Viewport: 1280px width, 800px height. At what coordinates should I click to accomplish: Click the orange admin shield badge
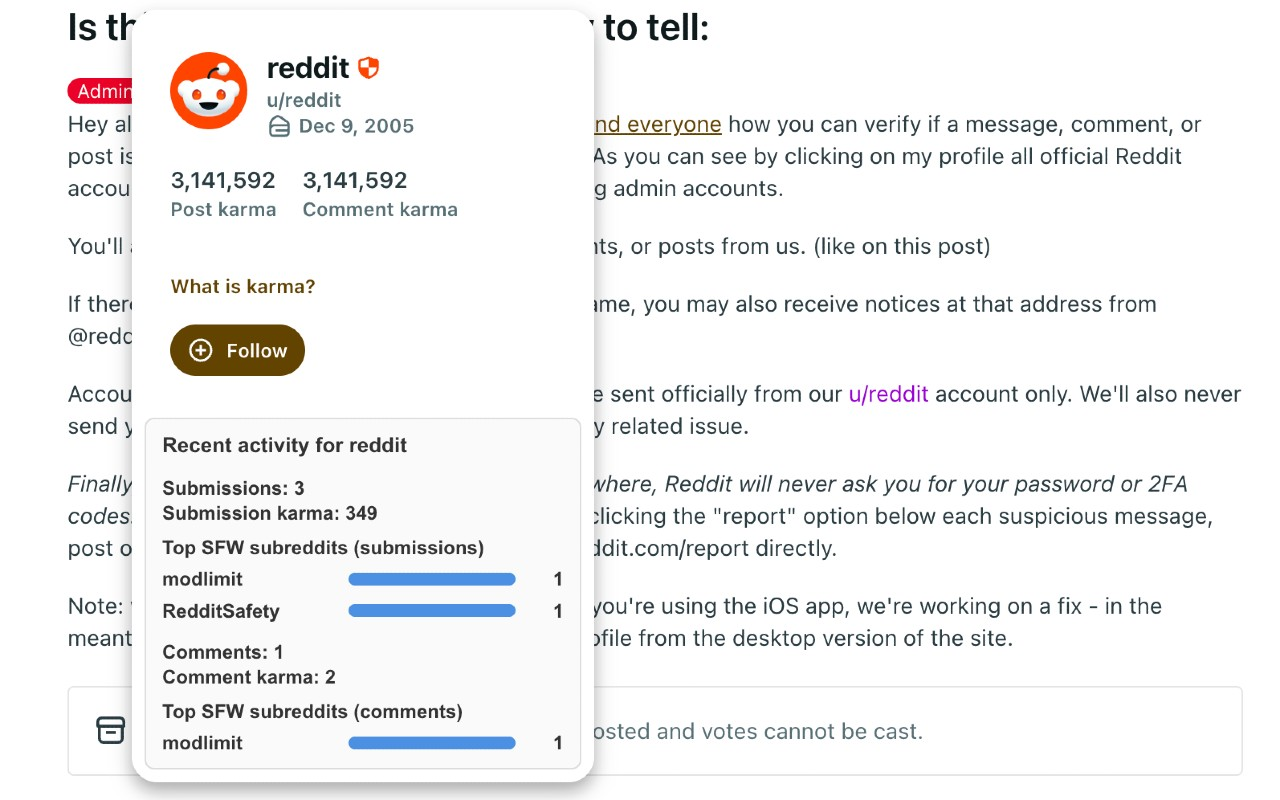(368, 68)
